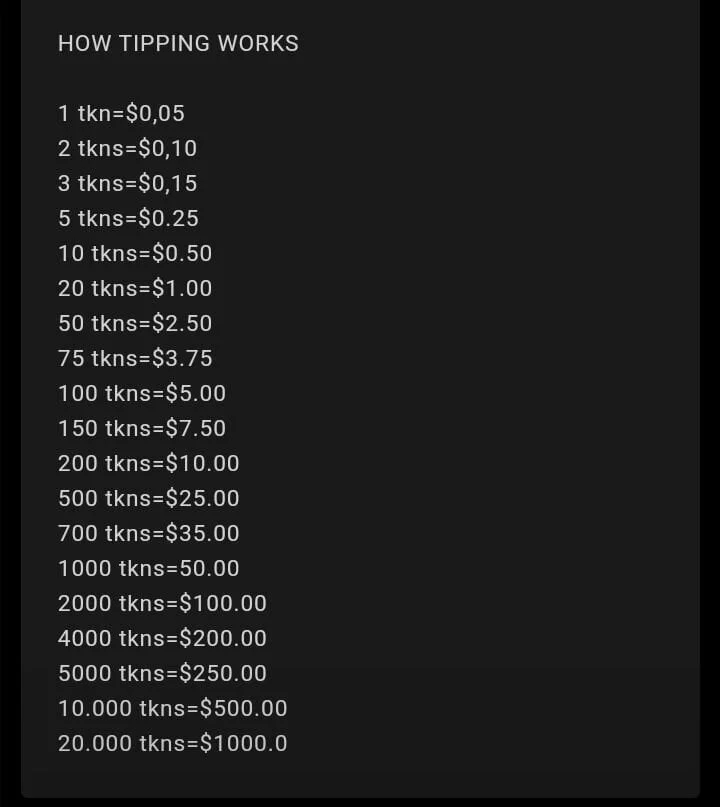The height and width of the screenshot is (807, 720).
Task: Select the 700 tkns=$35.00 line
Action: pyautogui.click(x=149, y=534)
